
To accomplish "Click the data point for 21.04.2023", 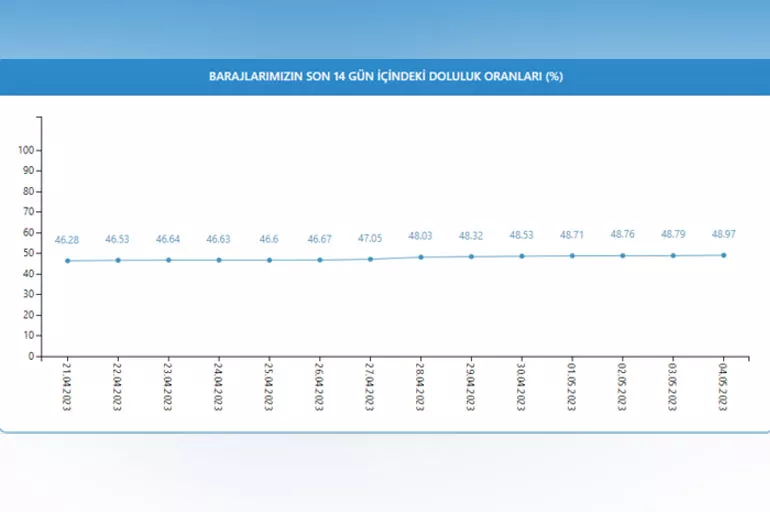I will pos(68,261).
